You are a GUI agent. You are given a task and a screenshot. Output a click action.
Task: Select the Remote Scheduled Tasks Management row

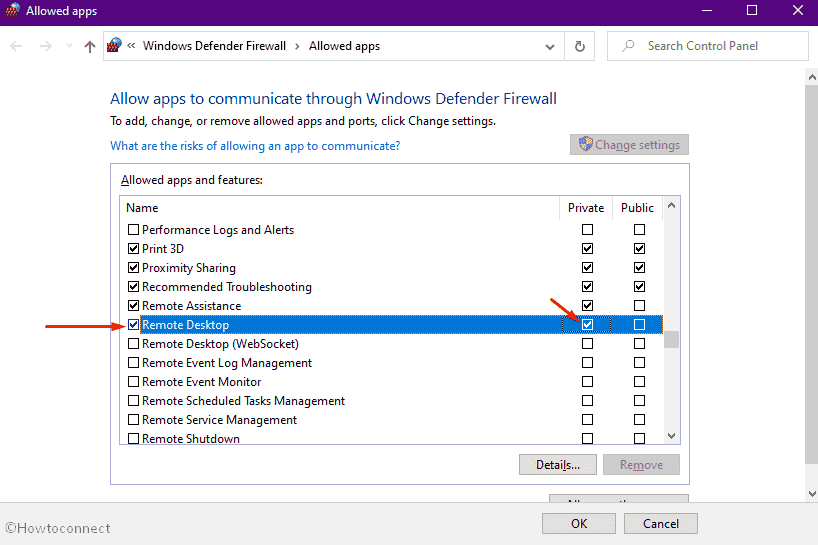click(391, 401)
